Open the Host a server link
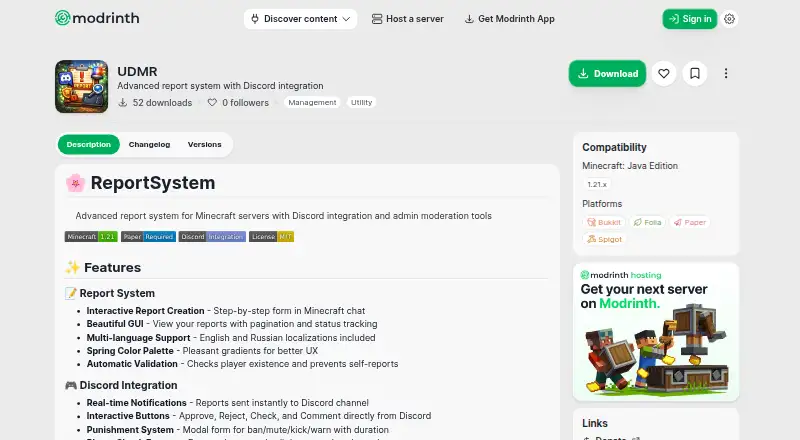800x440 pixels. coord(408,19)
